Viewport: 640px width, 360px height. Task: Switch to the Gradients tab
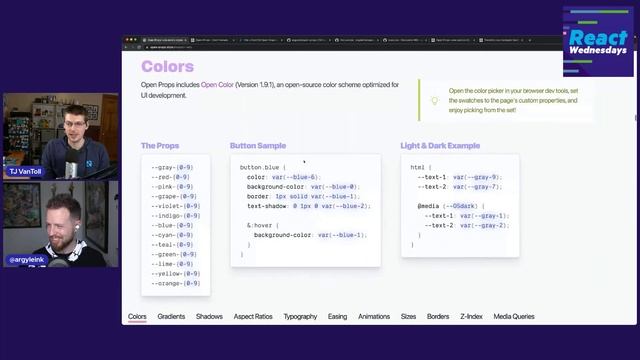[x=171, y=316]
